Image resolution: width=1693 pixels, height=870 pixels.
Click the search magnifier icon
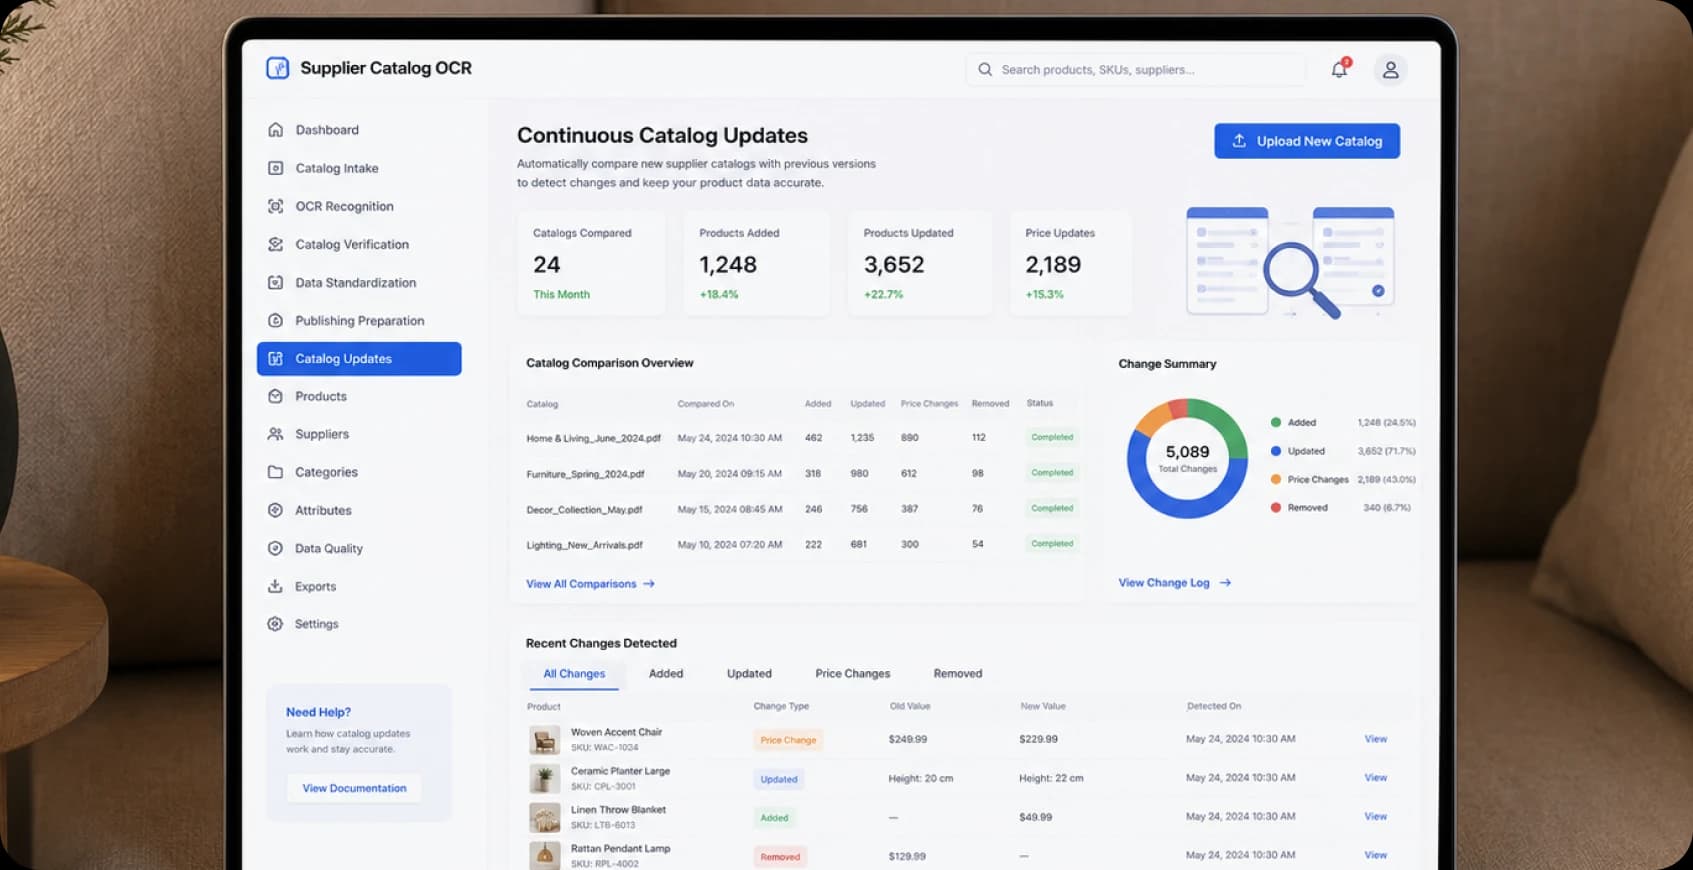[x=985, y=70]
